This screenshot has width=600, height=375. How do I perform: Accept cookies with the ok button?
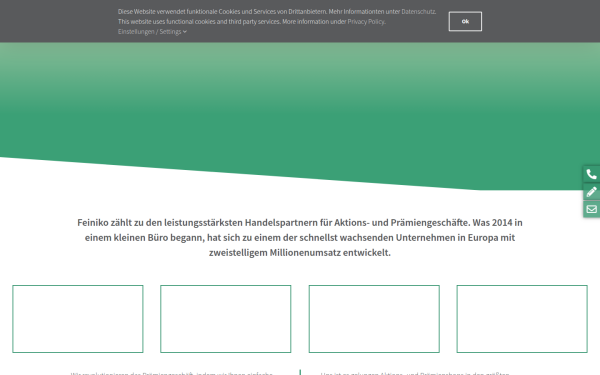coord(465,21)
